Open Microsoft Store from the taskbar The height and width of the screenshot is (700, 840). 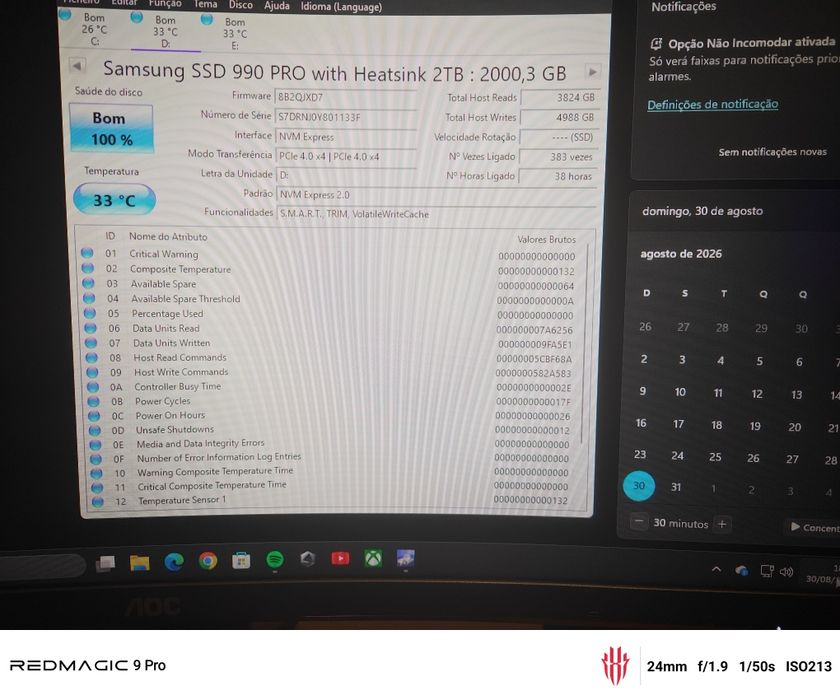pyautogui.click(x=241, y=560)
